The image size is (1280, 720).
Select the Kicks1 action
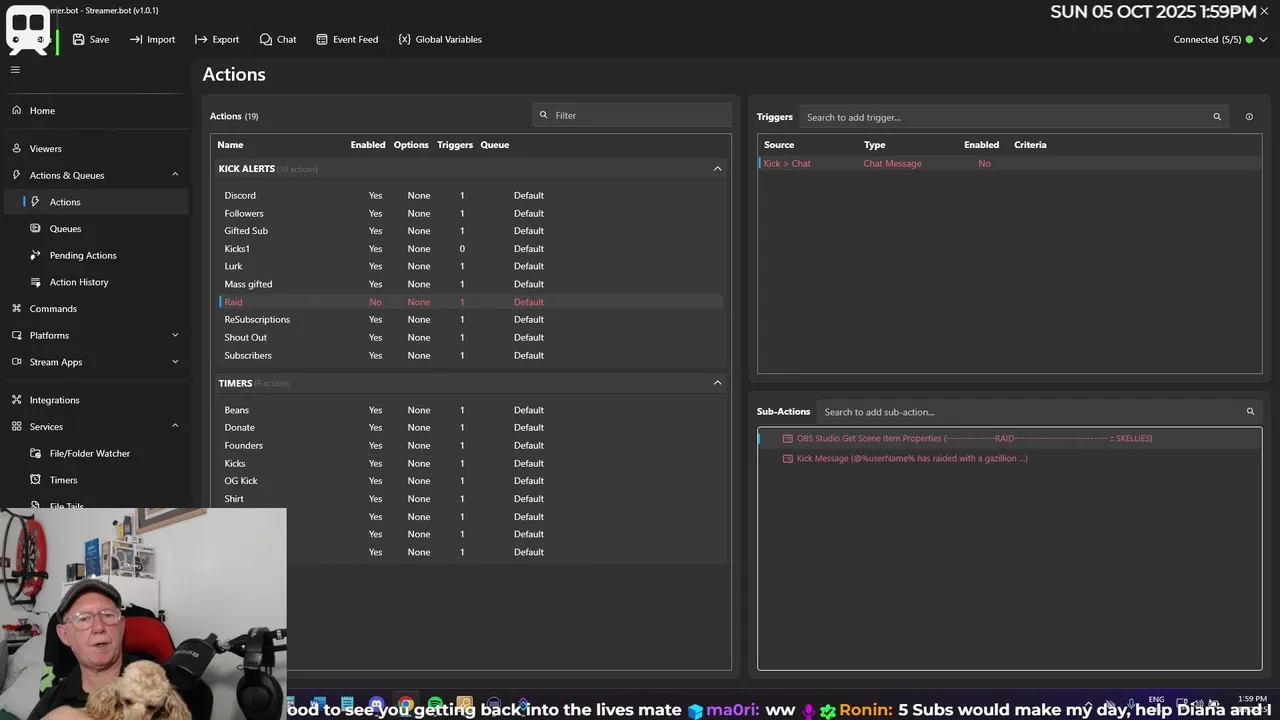[470, 249]
